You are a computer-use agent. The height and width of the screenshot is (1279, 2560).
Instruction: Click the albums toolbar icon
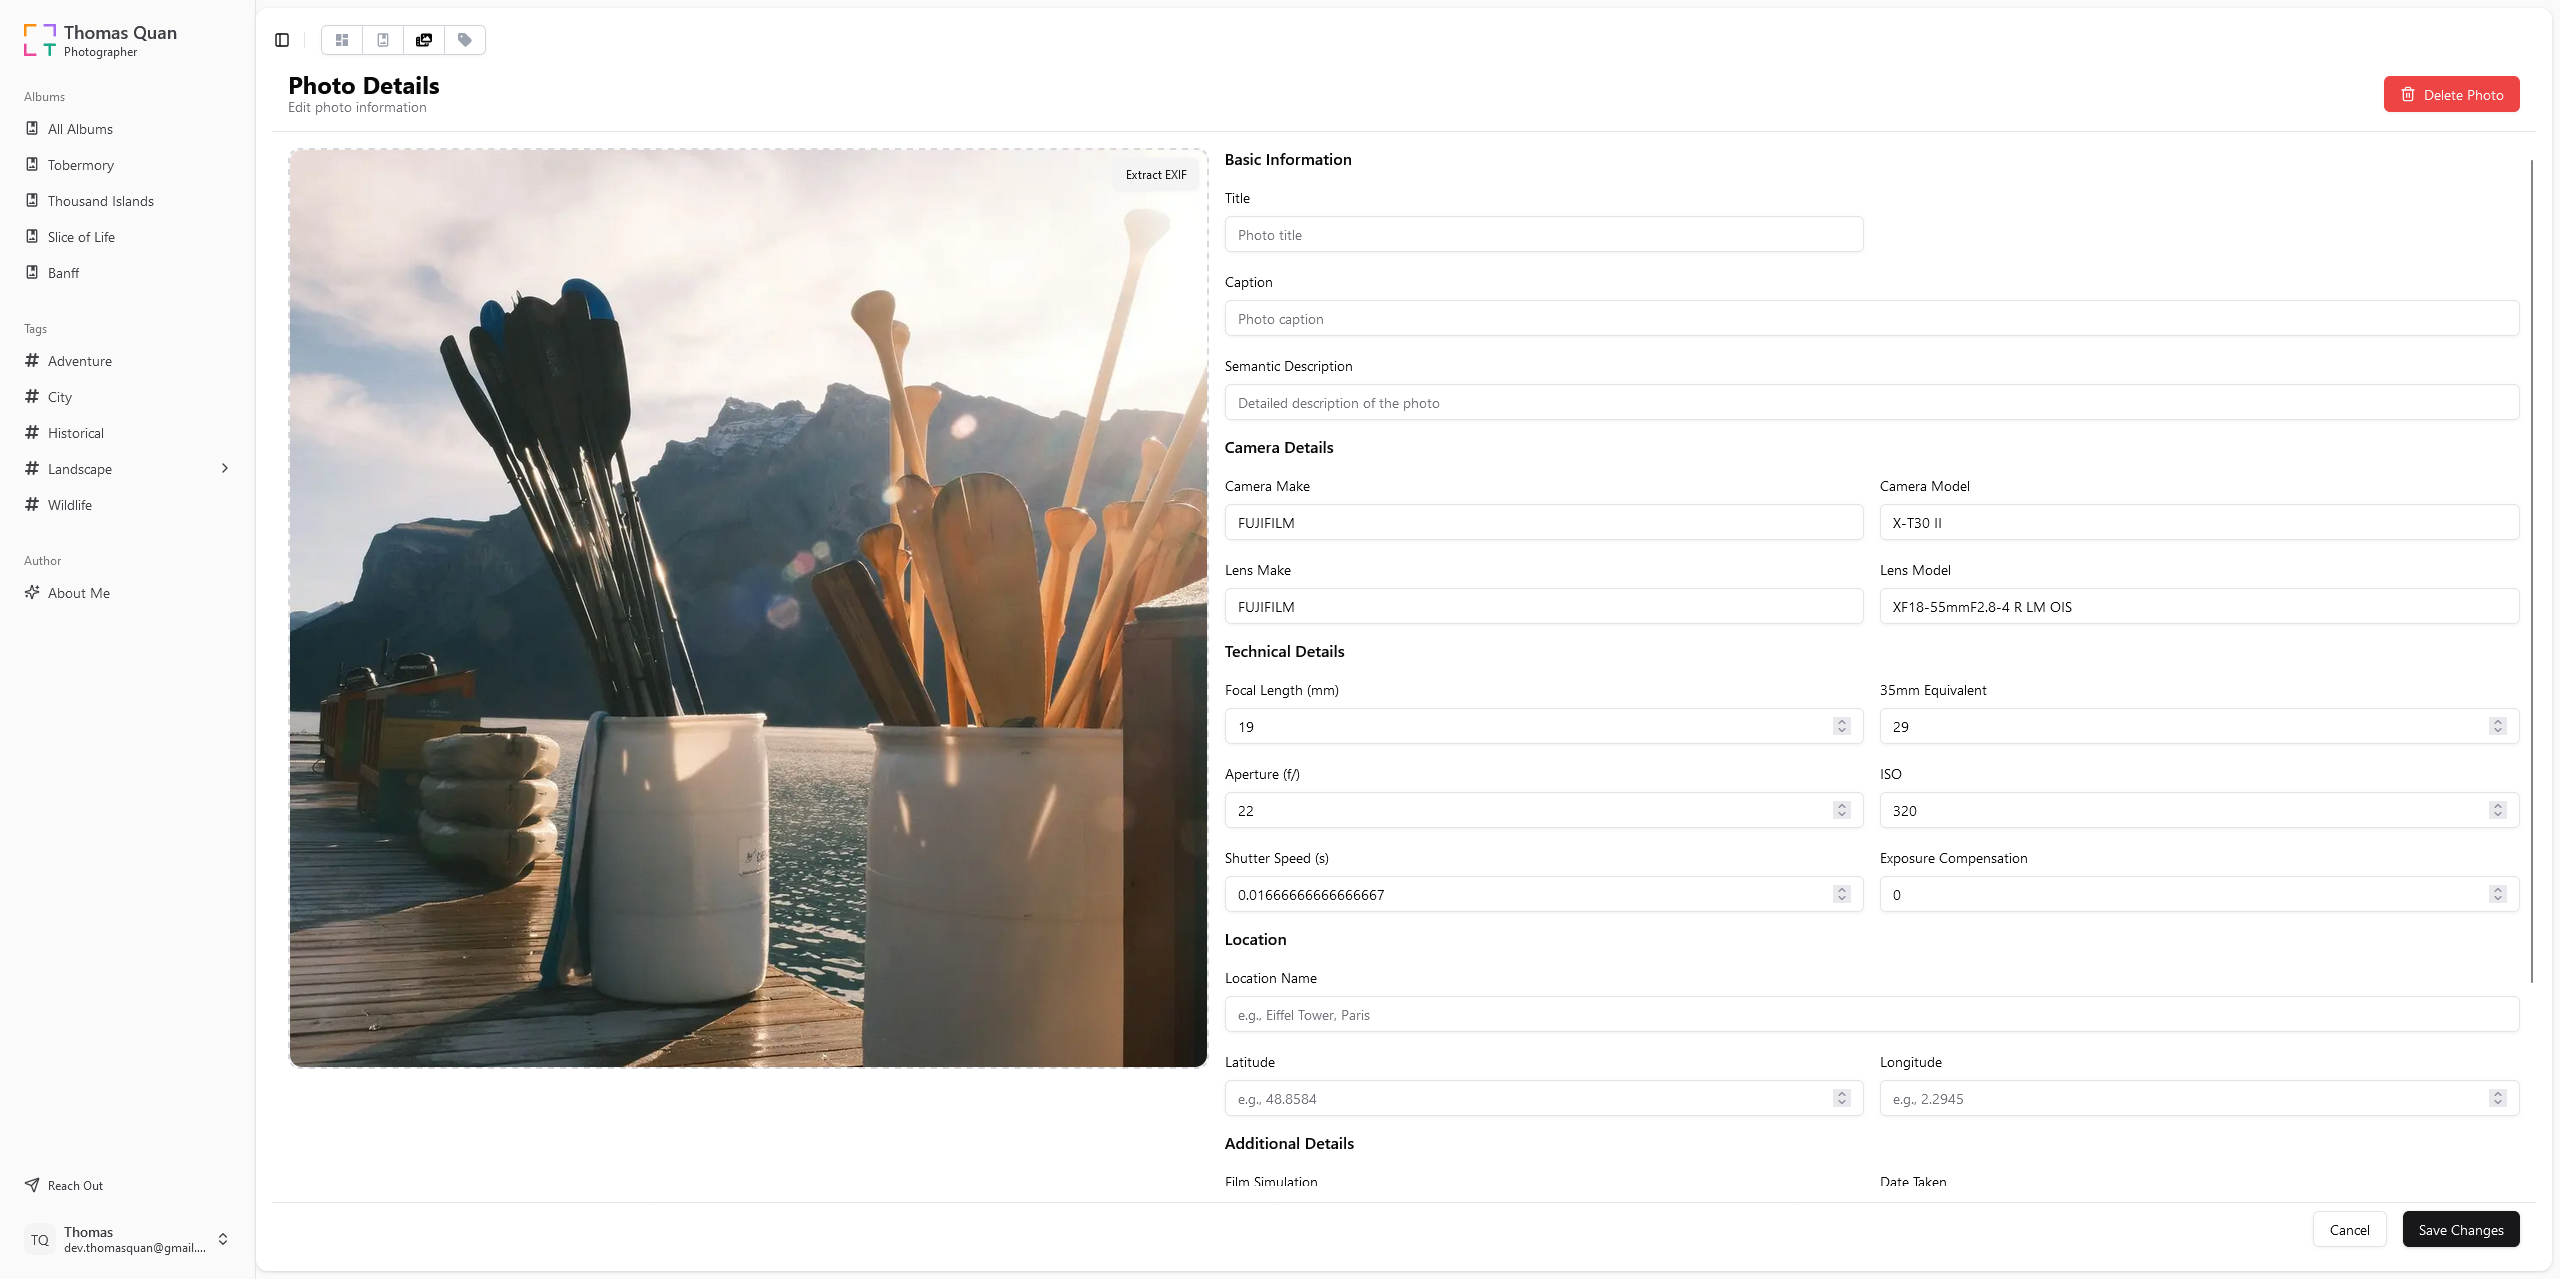[x=383, y=40]
